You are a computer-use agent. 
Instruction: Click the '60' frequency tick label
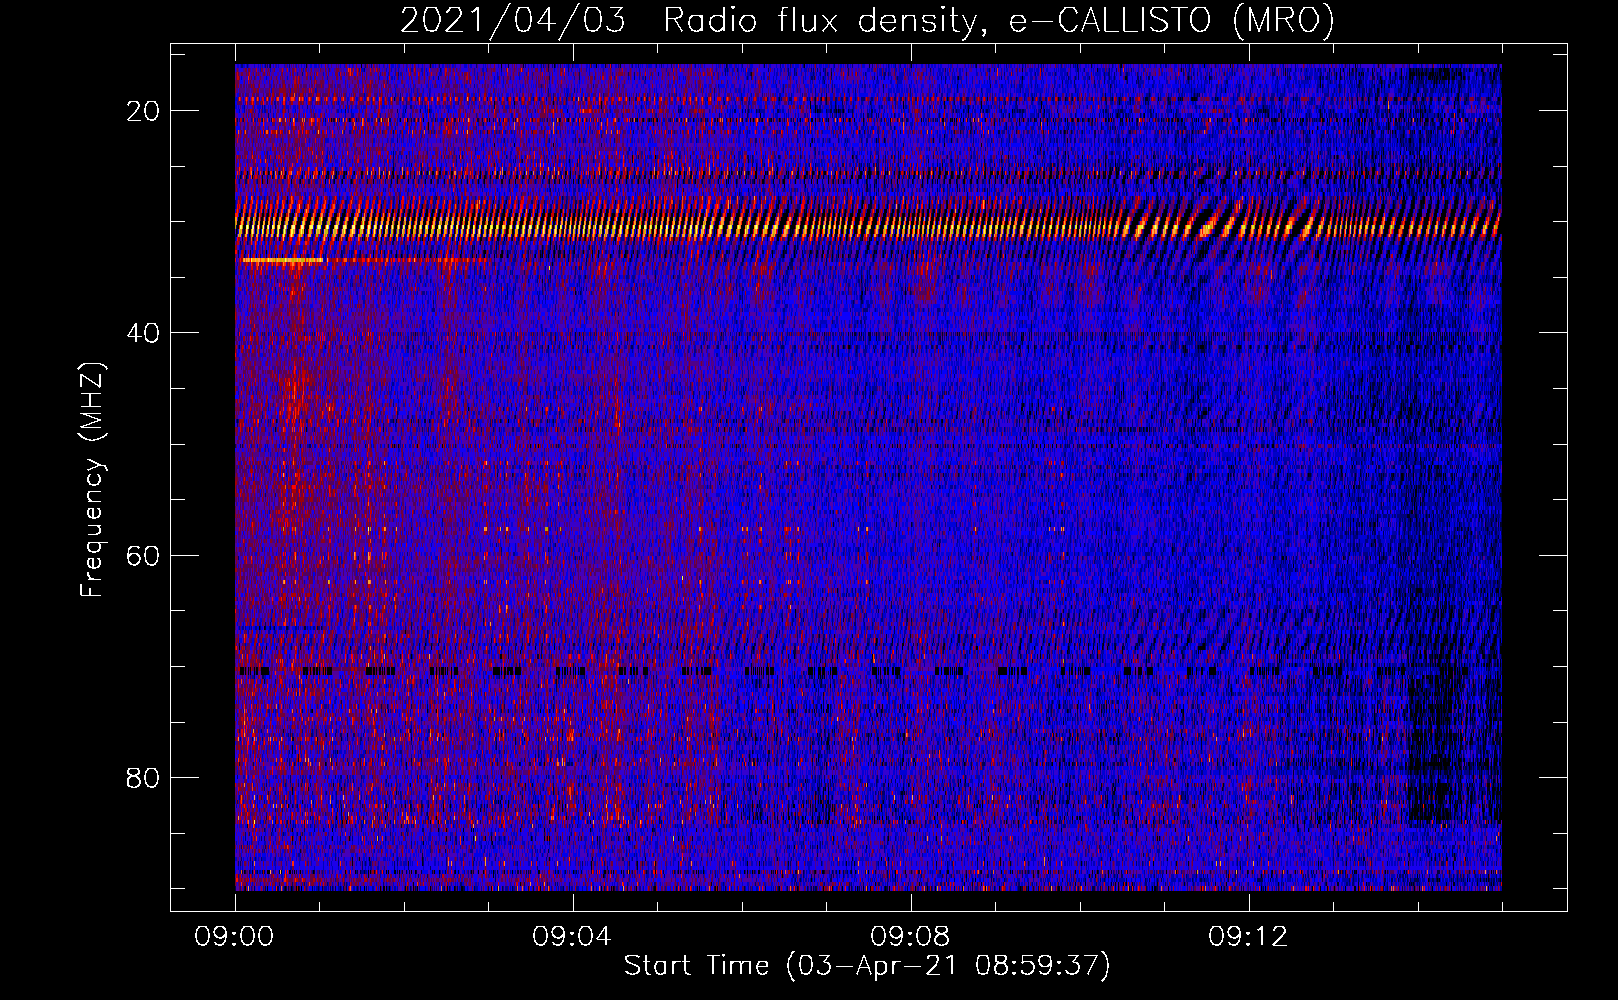click(x=143, y=555)
